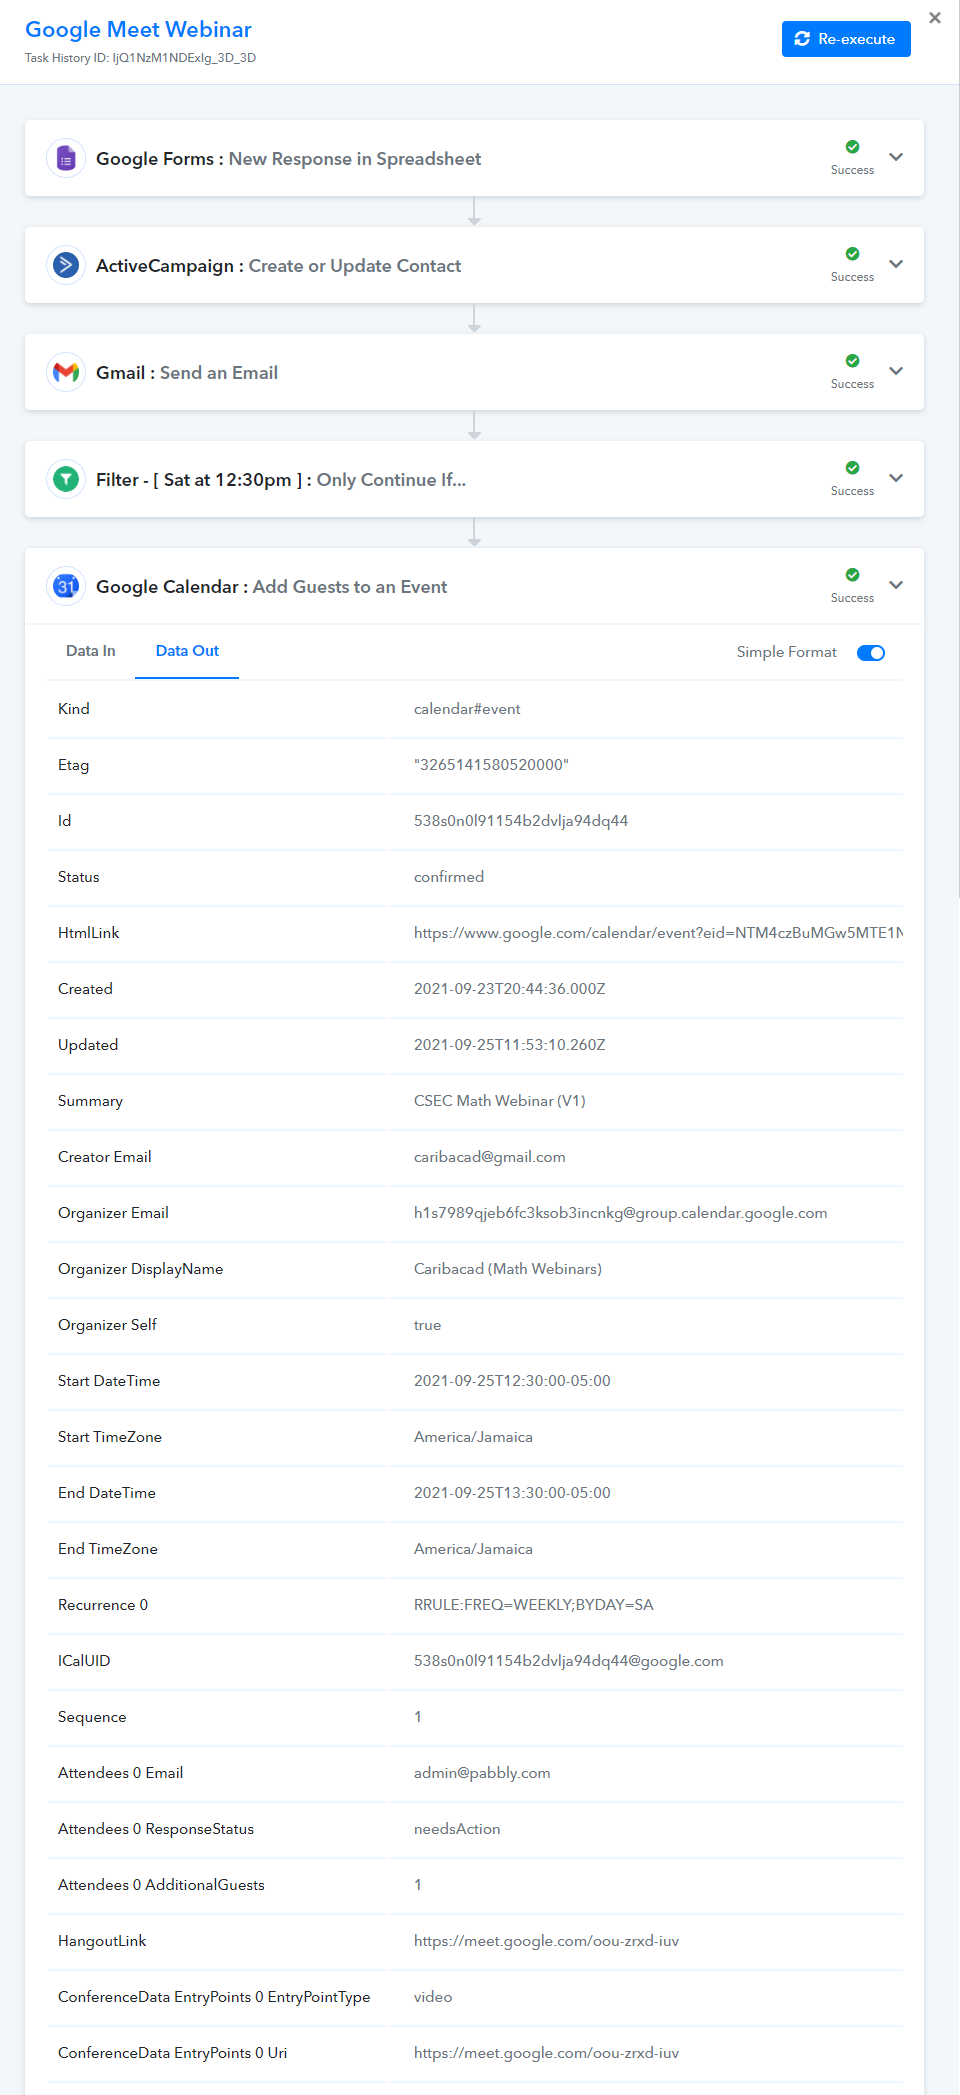Expand the Filter step chevron
960x2095 pixels.
(896, 478)
